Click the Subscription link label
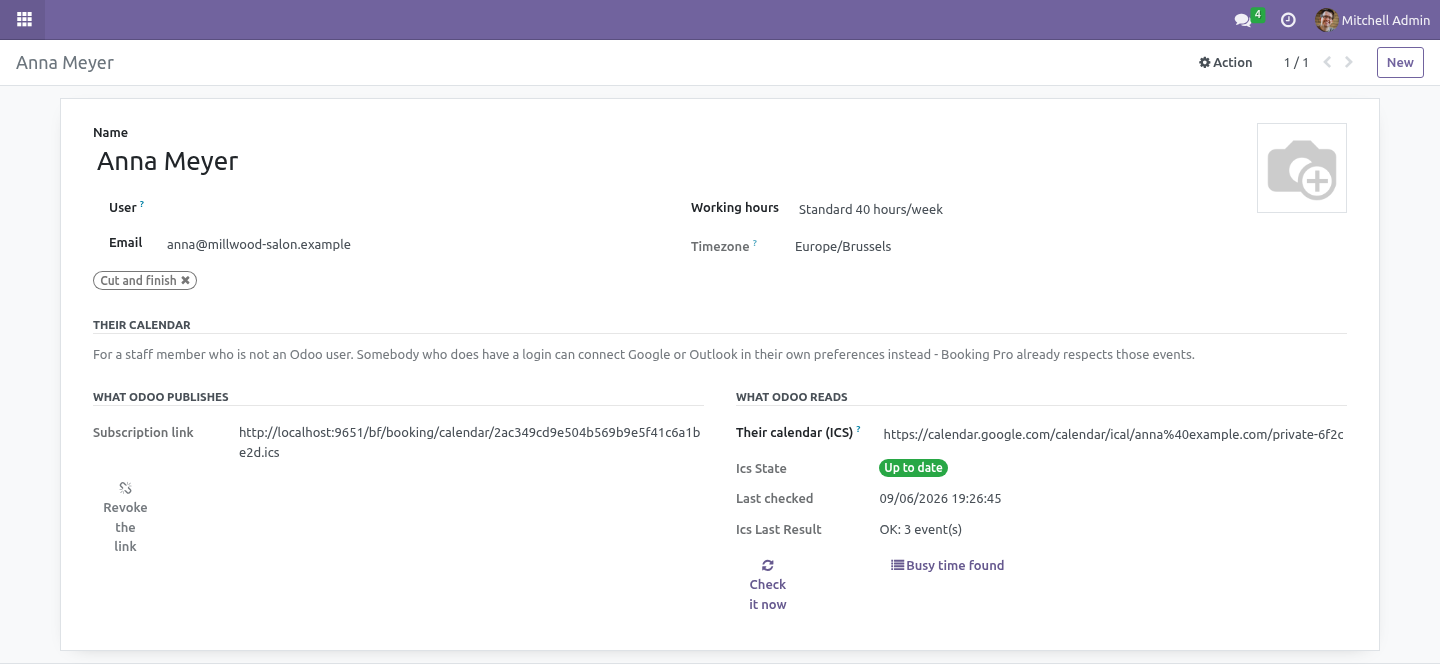The image size is (1440, 667). coord(143,433)
